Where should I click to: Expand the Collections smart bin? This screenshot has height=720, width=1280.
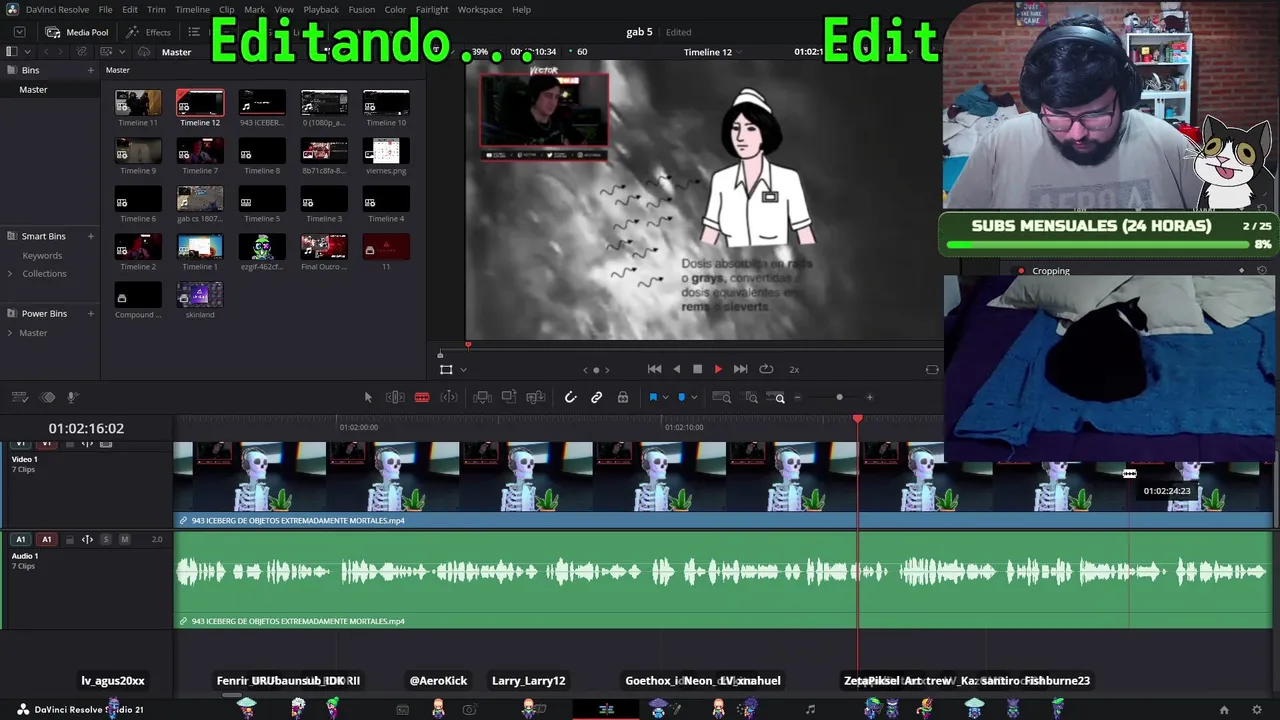[x=10, y=274]
